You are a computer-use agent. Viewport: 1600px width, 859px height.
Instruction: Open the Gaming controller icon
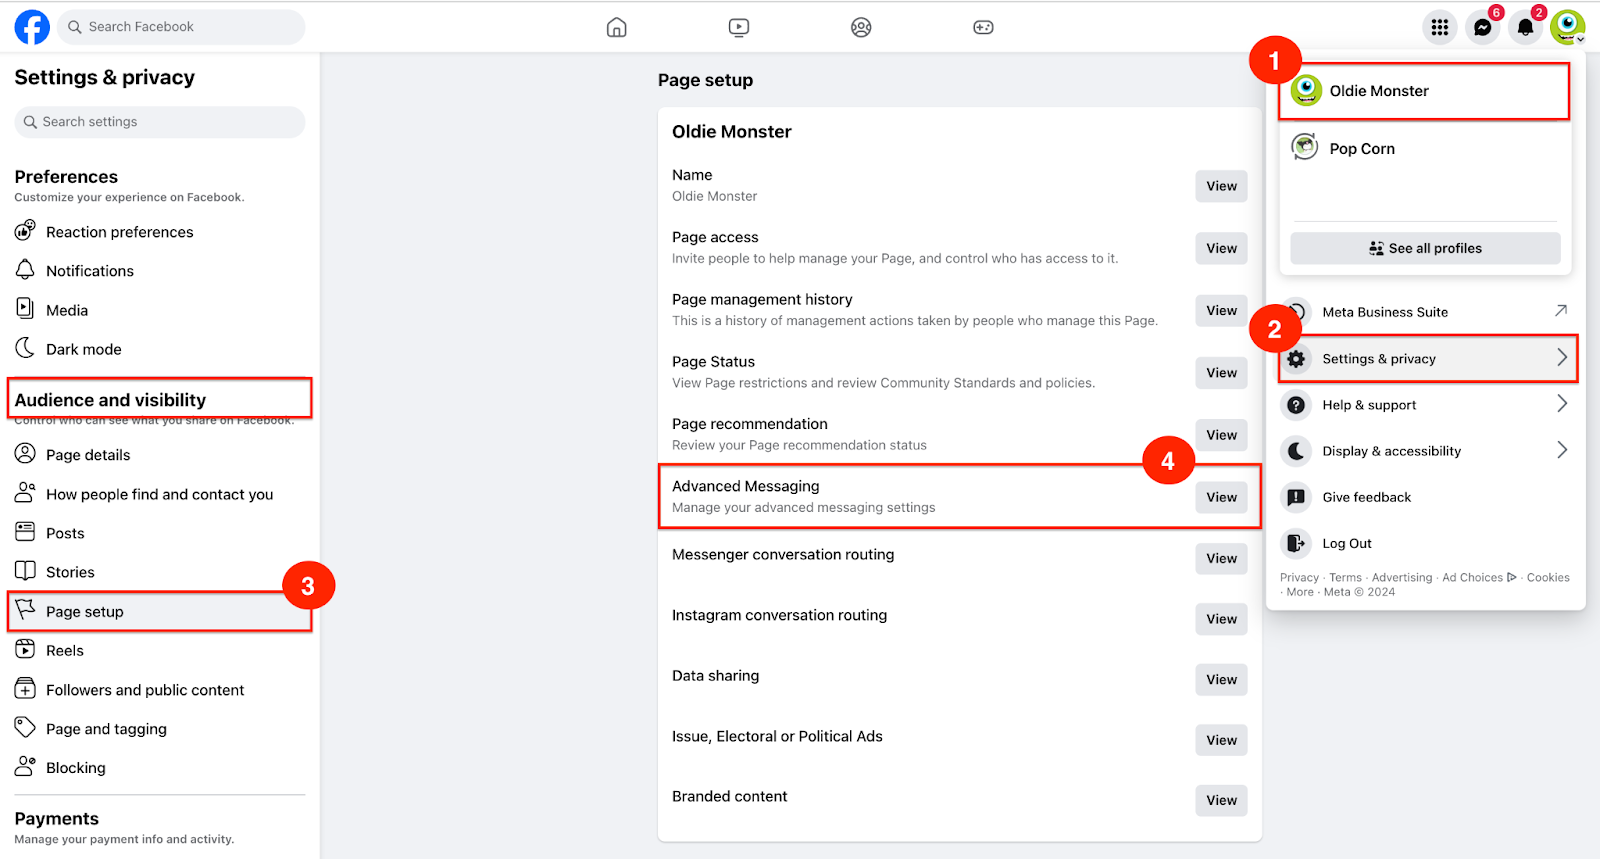(x=983, y=27)
